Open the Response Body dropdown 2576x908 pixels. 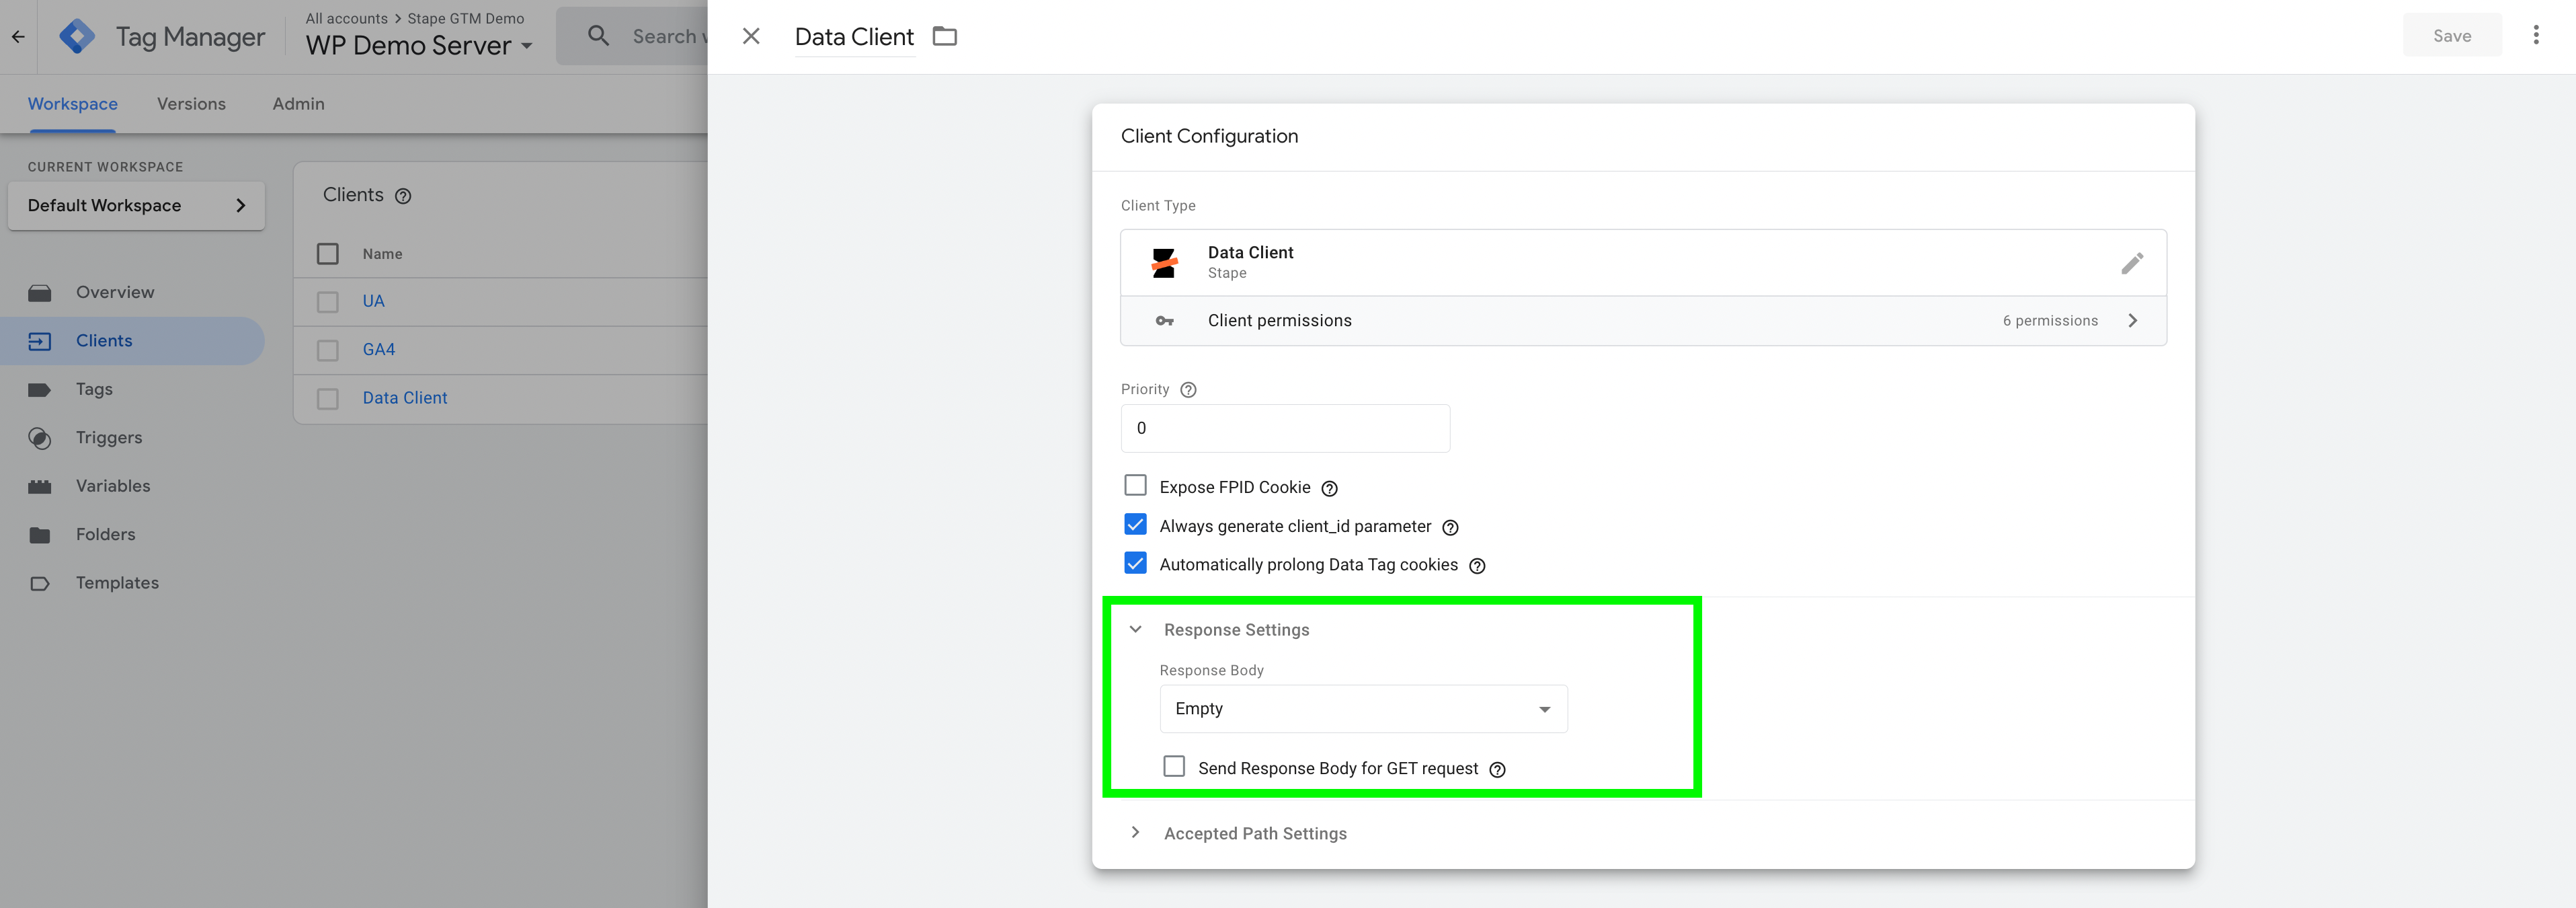1361,708
